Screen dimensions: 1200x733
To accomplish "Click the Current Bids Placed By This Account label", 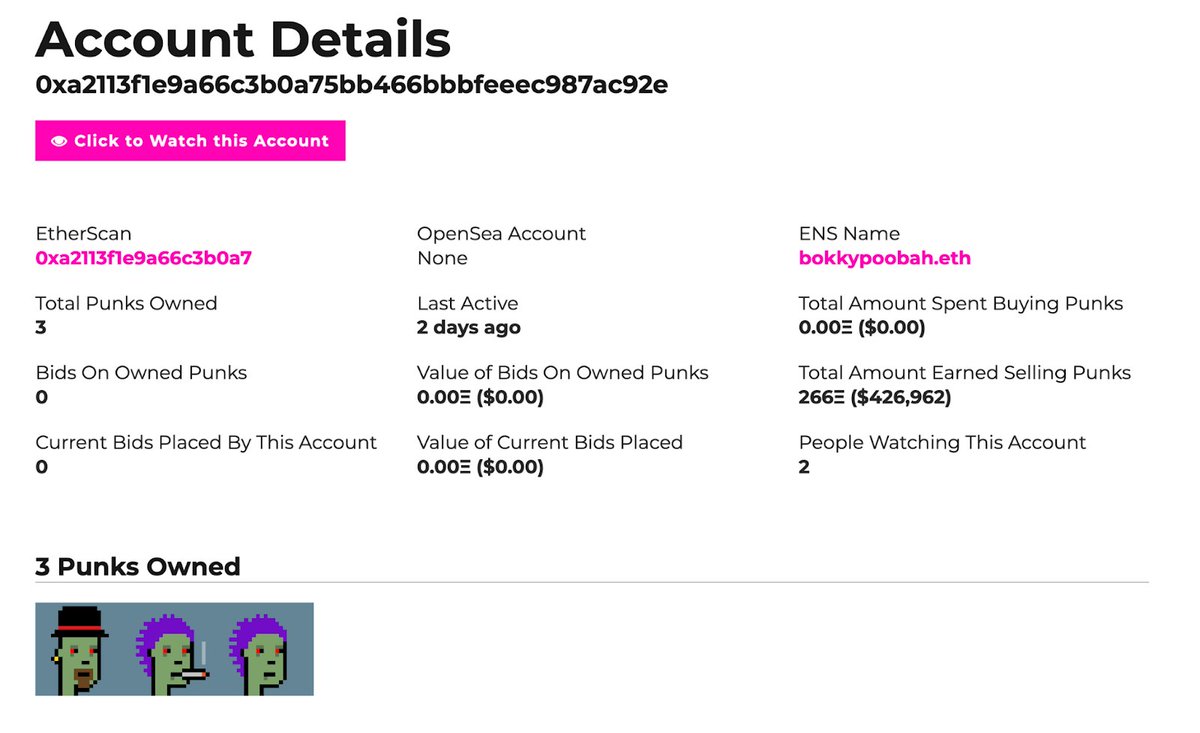I will 206,442.
